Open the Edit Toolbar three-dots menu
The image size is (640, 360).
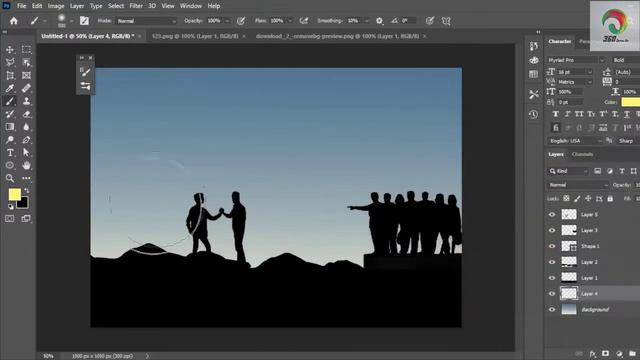pos(26,178)
